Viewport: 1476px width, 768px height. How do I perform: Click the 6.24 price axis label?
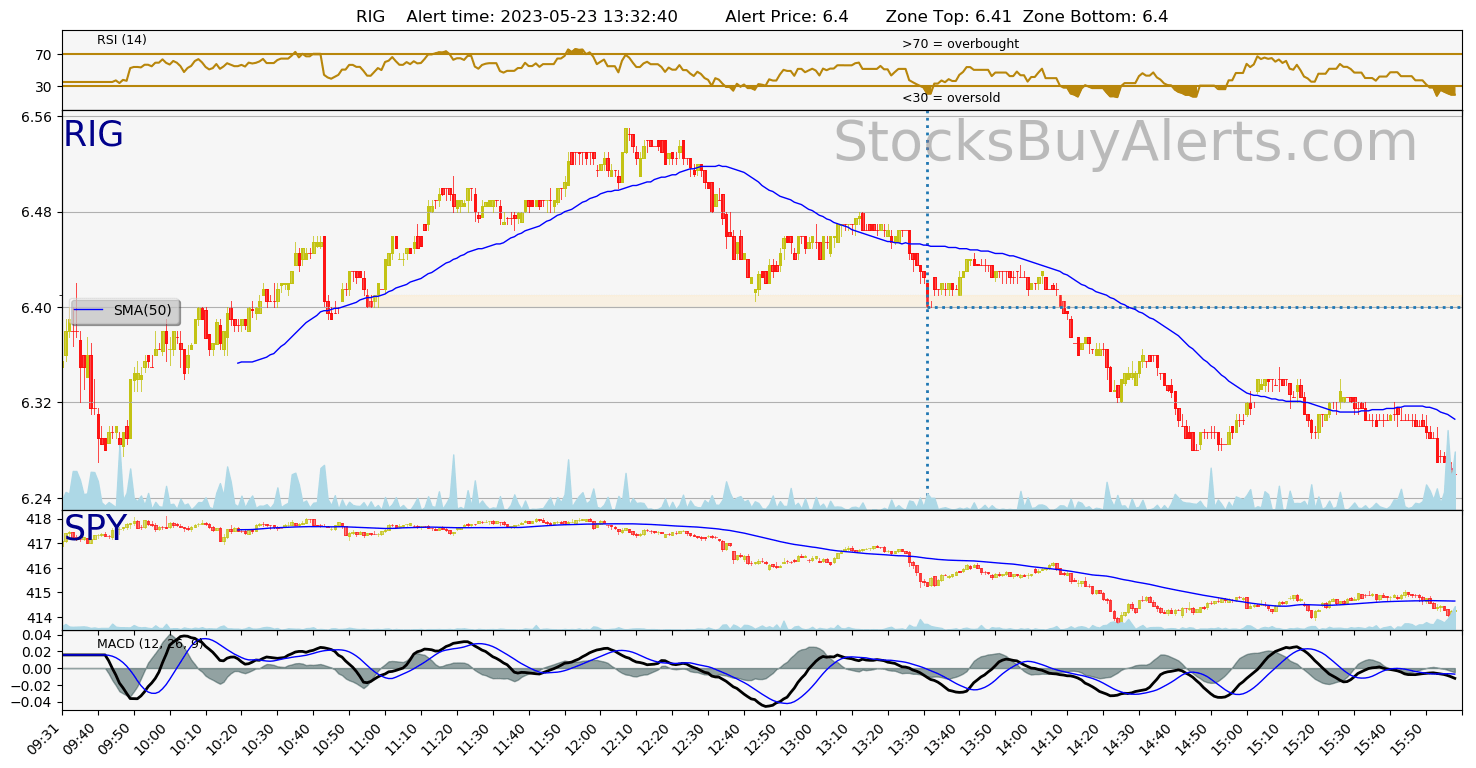(x=35, y=499)
